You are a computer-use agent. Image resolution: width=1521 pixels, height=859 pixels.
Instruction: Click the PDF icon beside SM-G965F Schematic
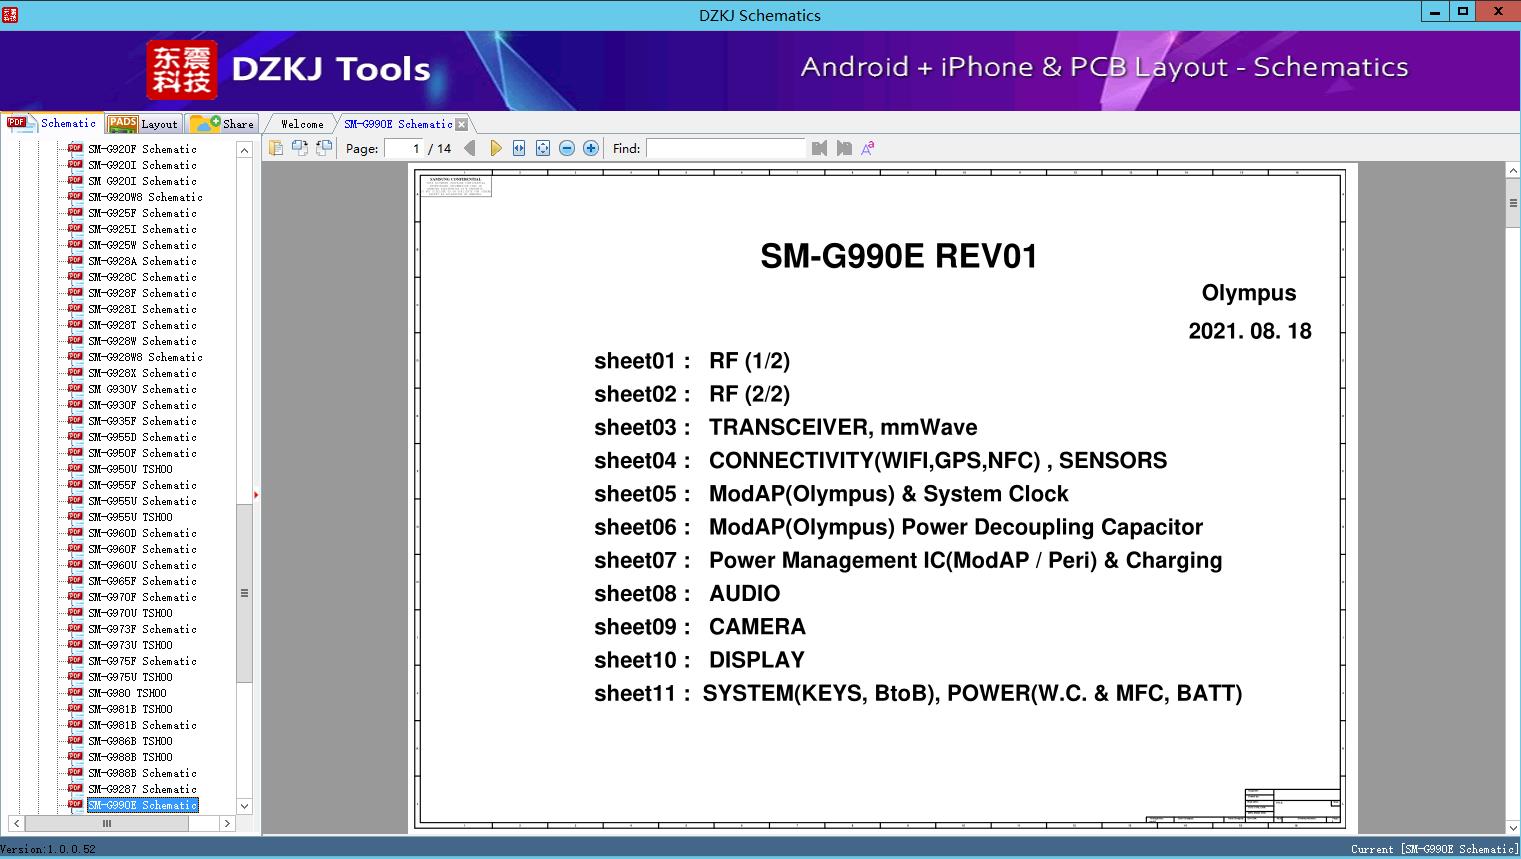click(75, 580)
